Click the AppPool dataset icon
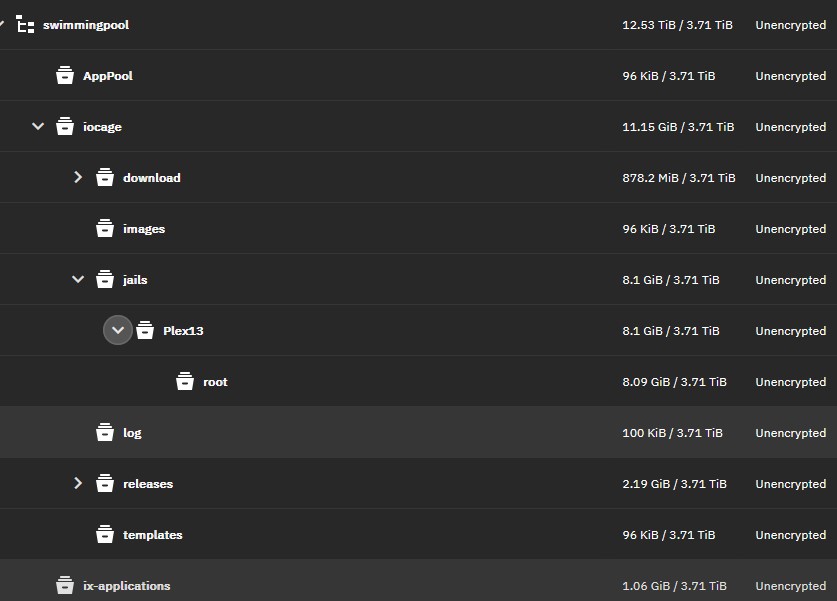 point(65,75)
